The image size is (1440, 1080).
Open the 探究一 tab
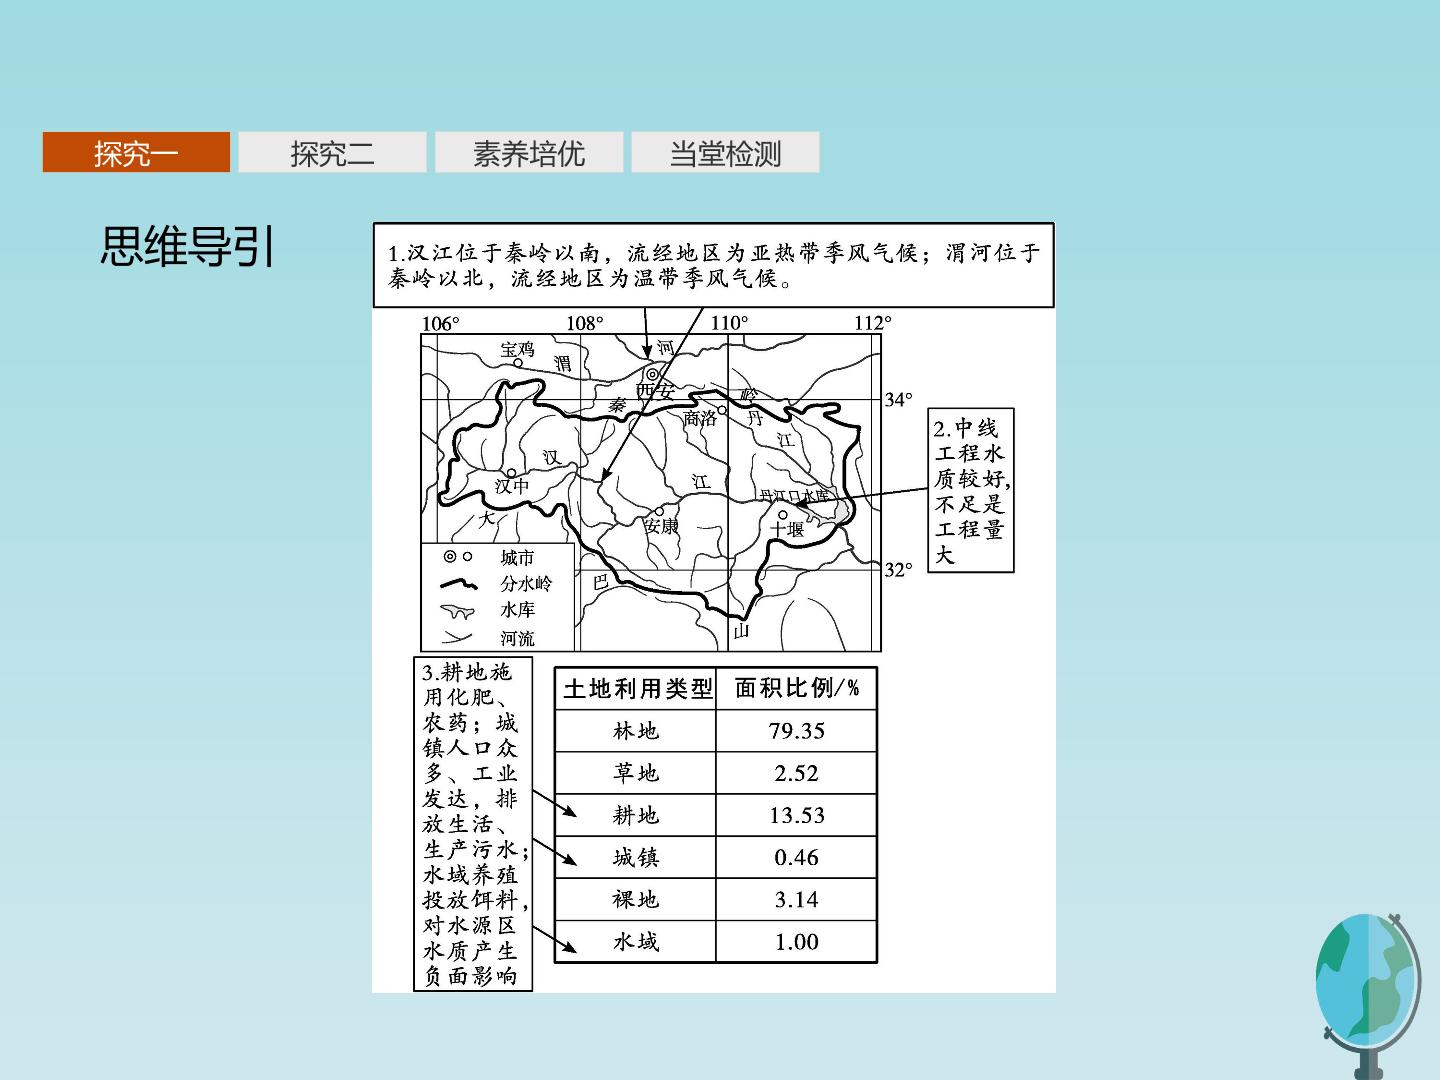(x=136, y=152)
